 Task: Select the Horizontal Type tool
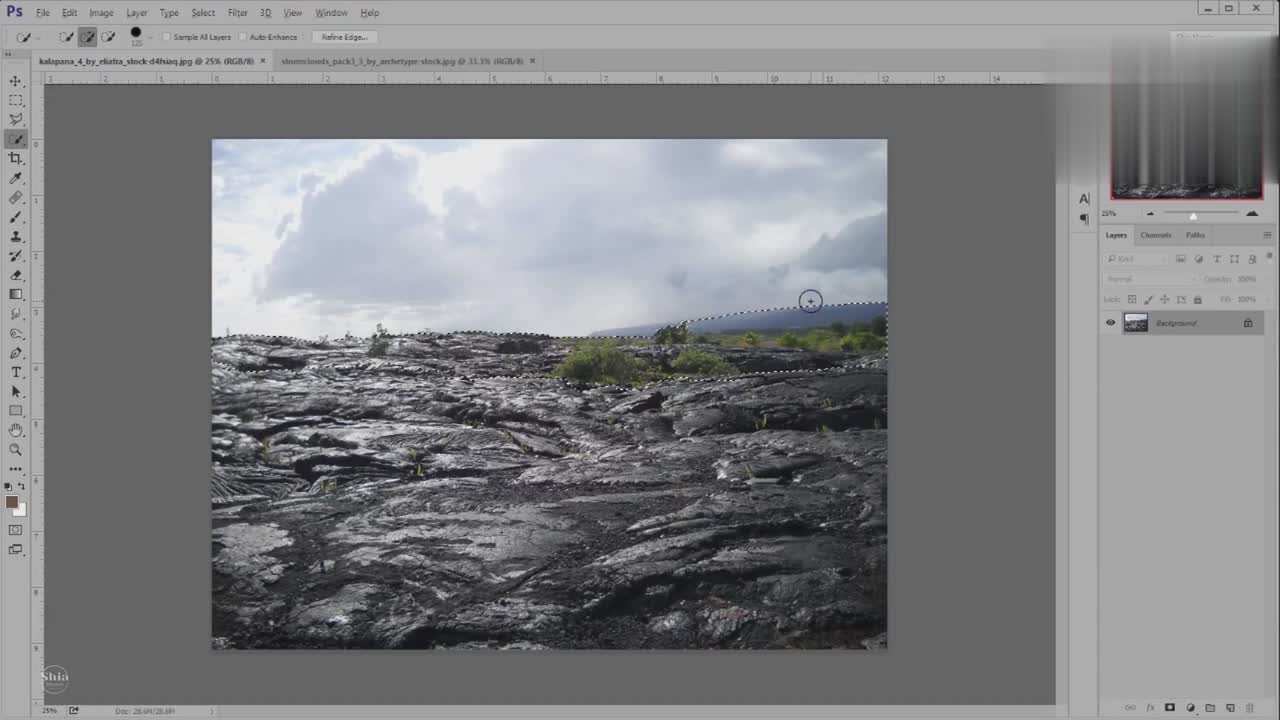click(15, 372)
